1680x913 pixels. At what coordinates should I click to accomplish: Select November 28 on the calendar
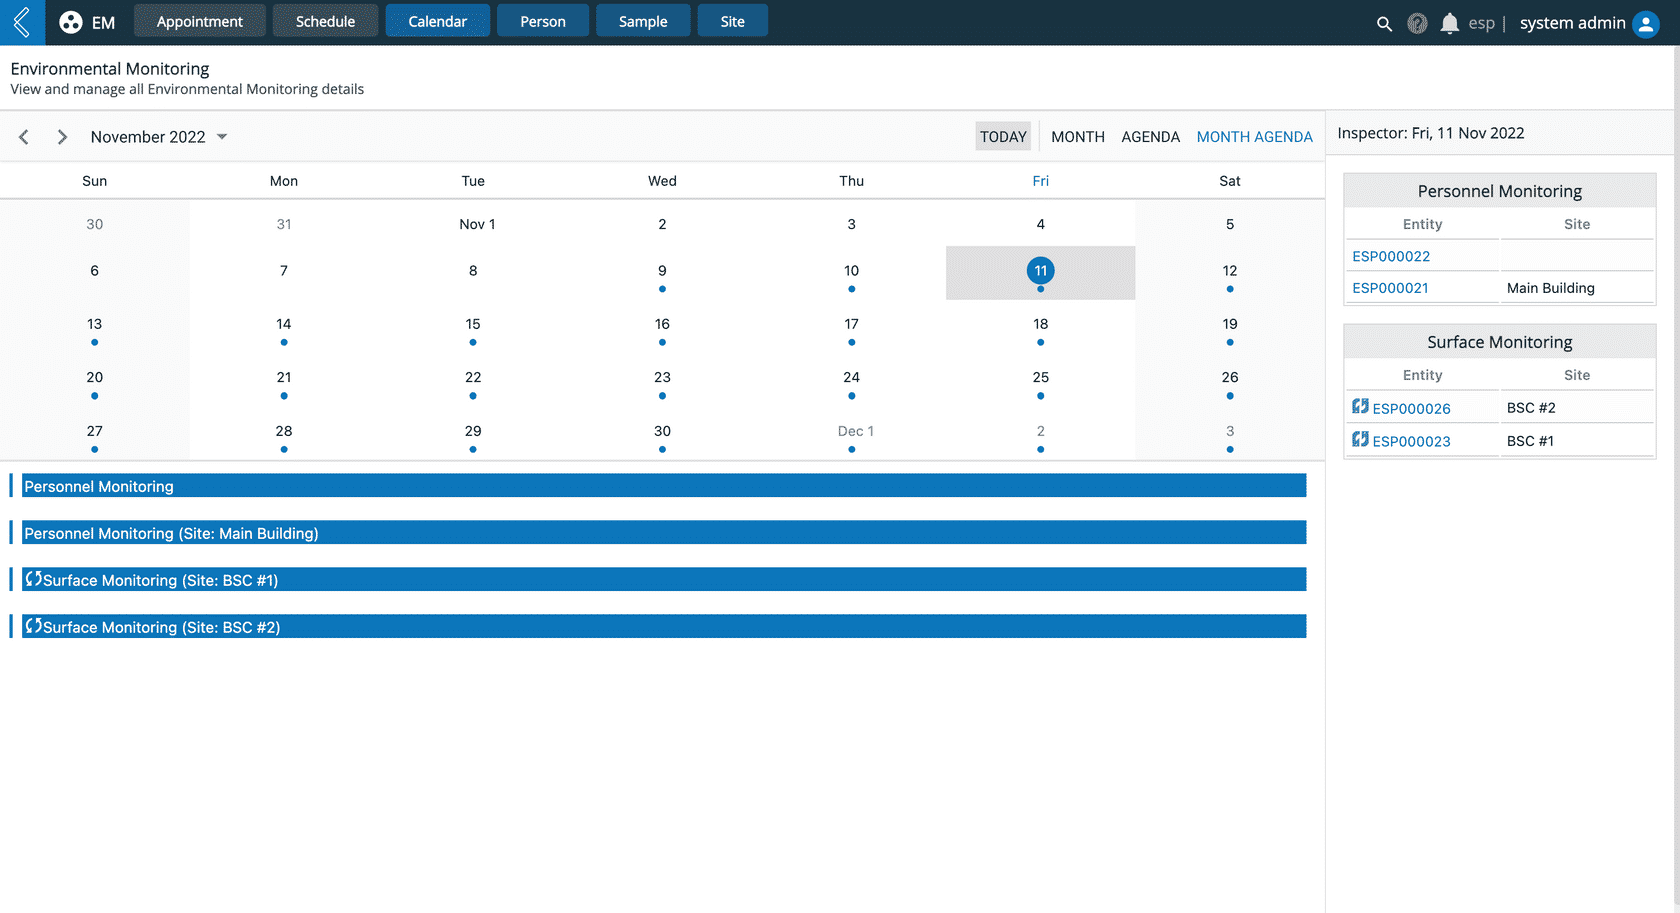(284, 431)
